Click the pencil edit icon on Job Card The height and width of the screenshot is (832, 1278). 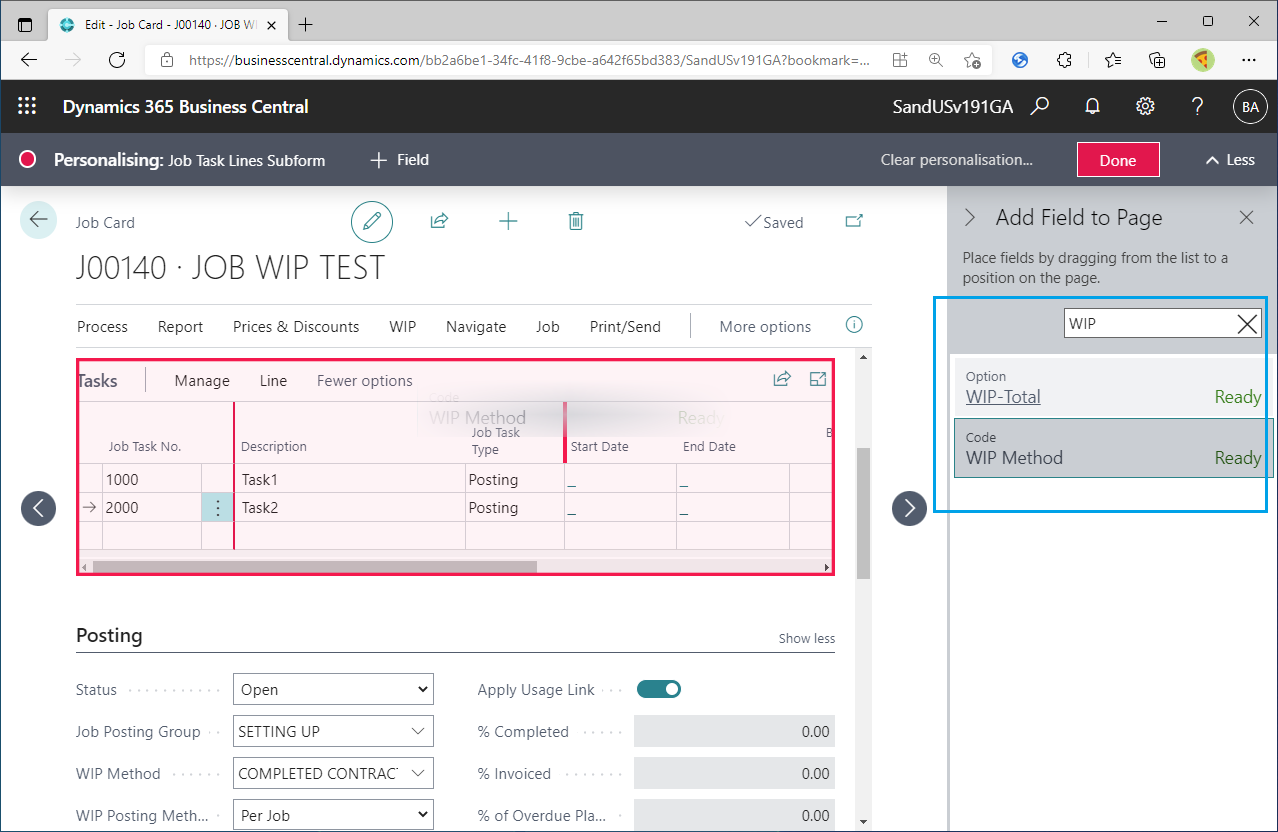coord(372,222)
